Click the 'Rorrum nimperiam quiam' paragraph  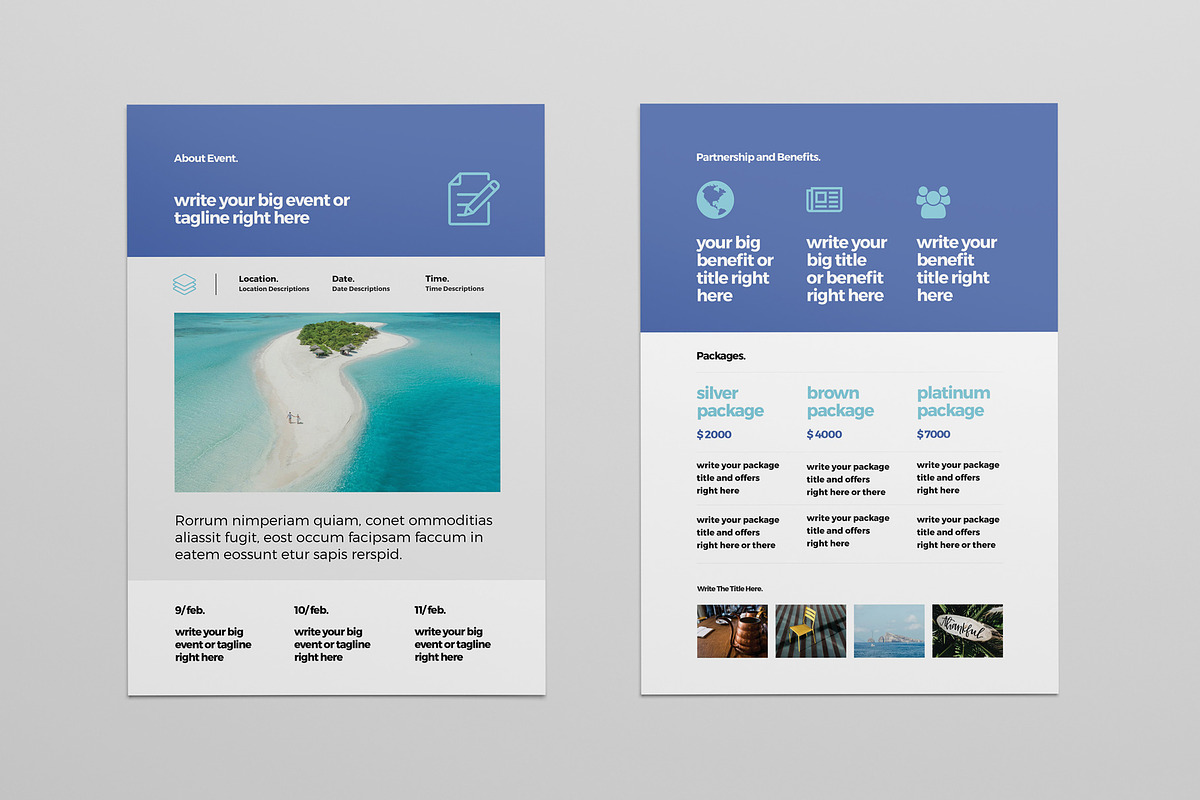(334, 538)
